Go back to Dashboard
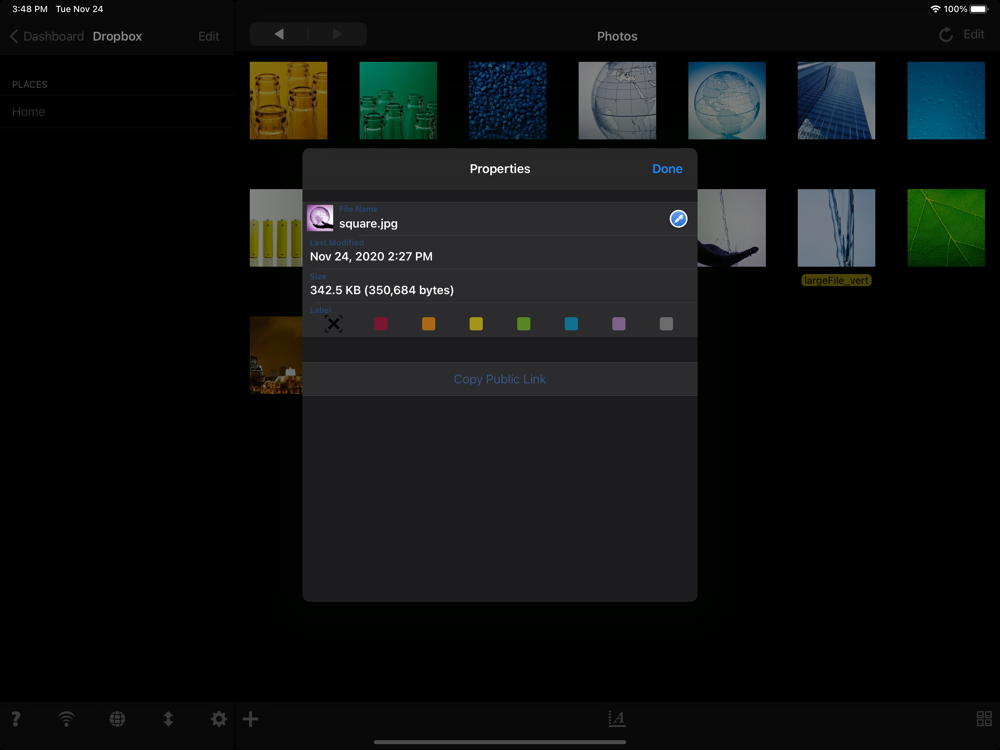Screen dimensions: 1000x750 pyautogui.click(x=47, y=36)
